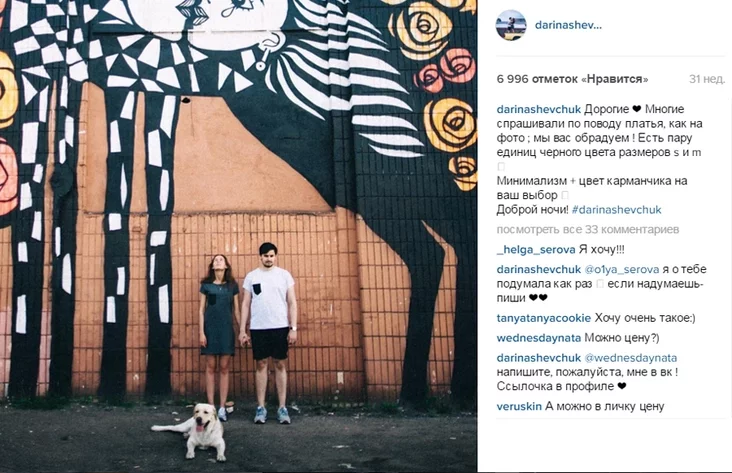Click the heart emoji after Ссылочка в профиле
Image resolution: width=732 pixels, height=473 pixels.
coord(621,386)
